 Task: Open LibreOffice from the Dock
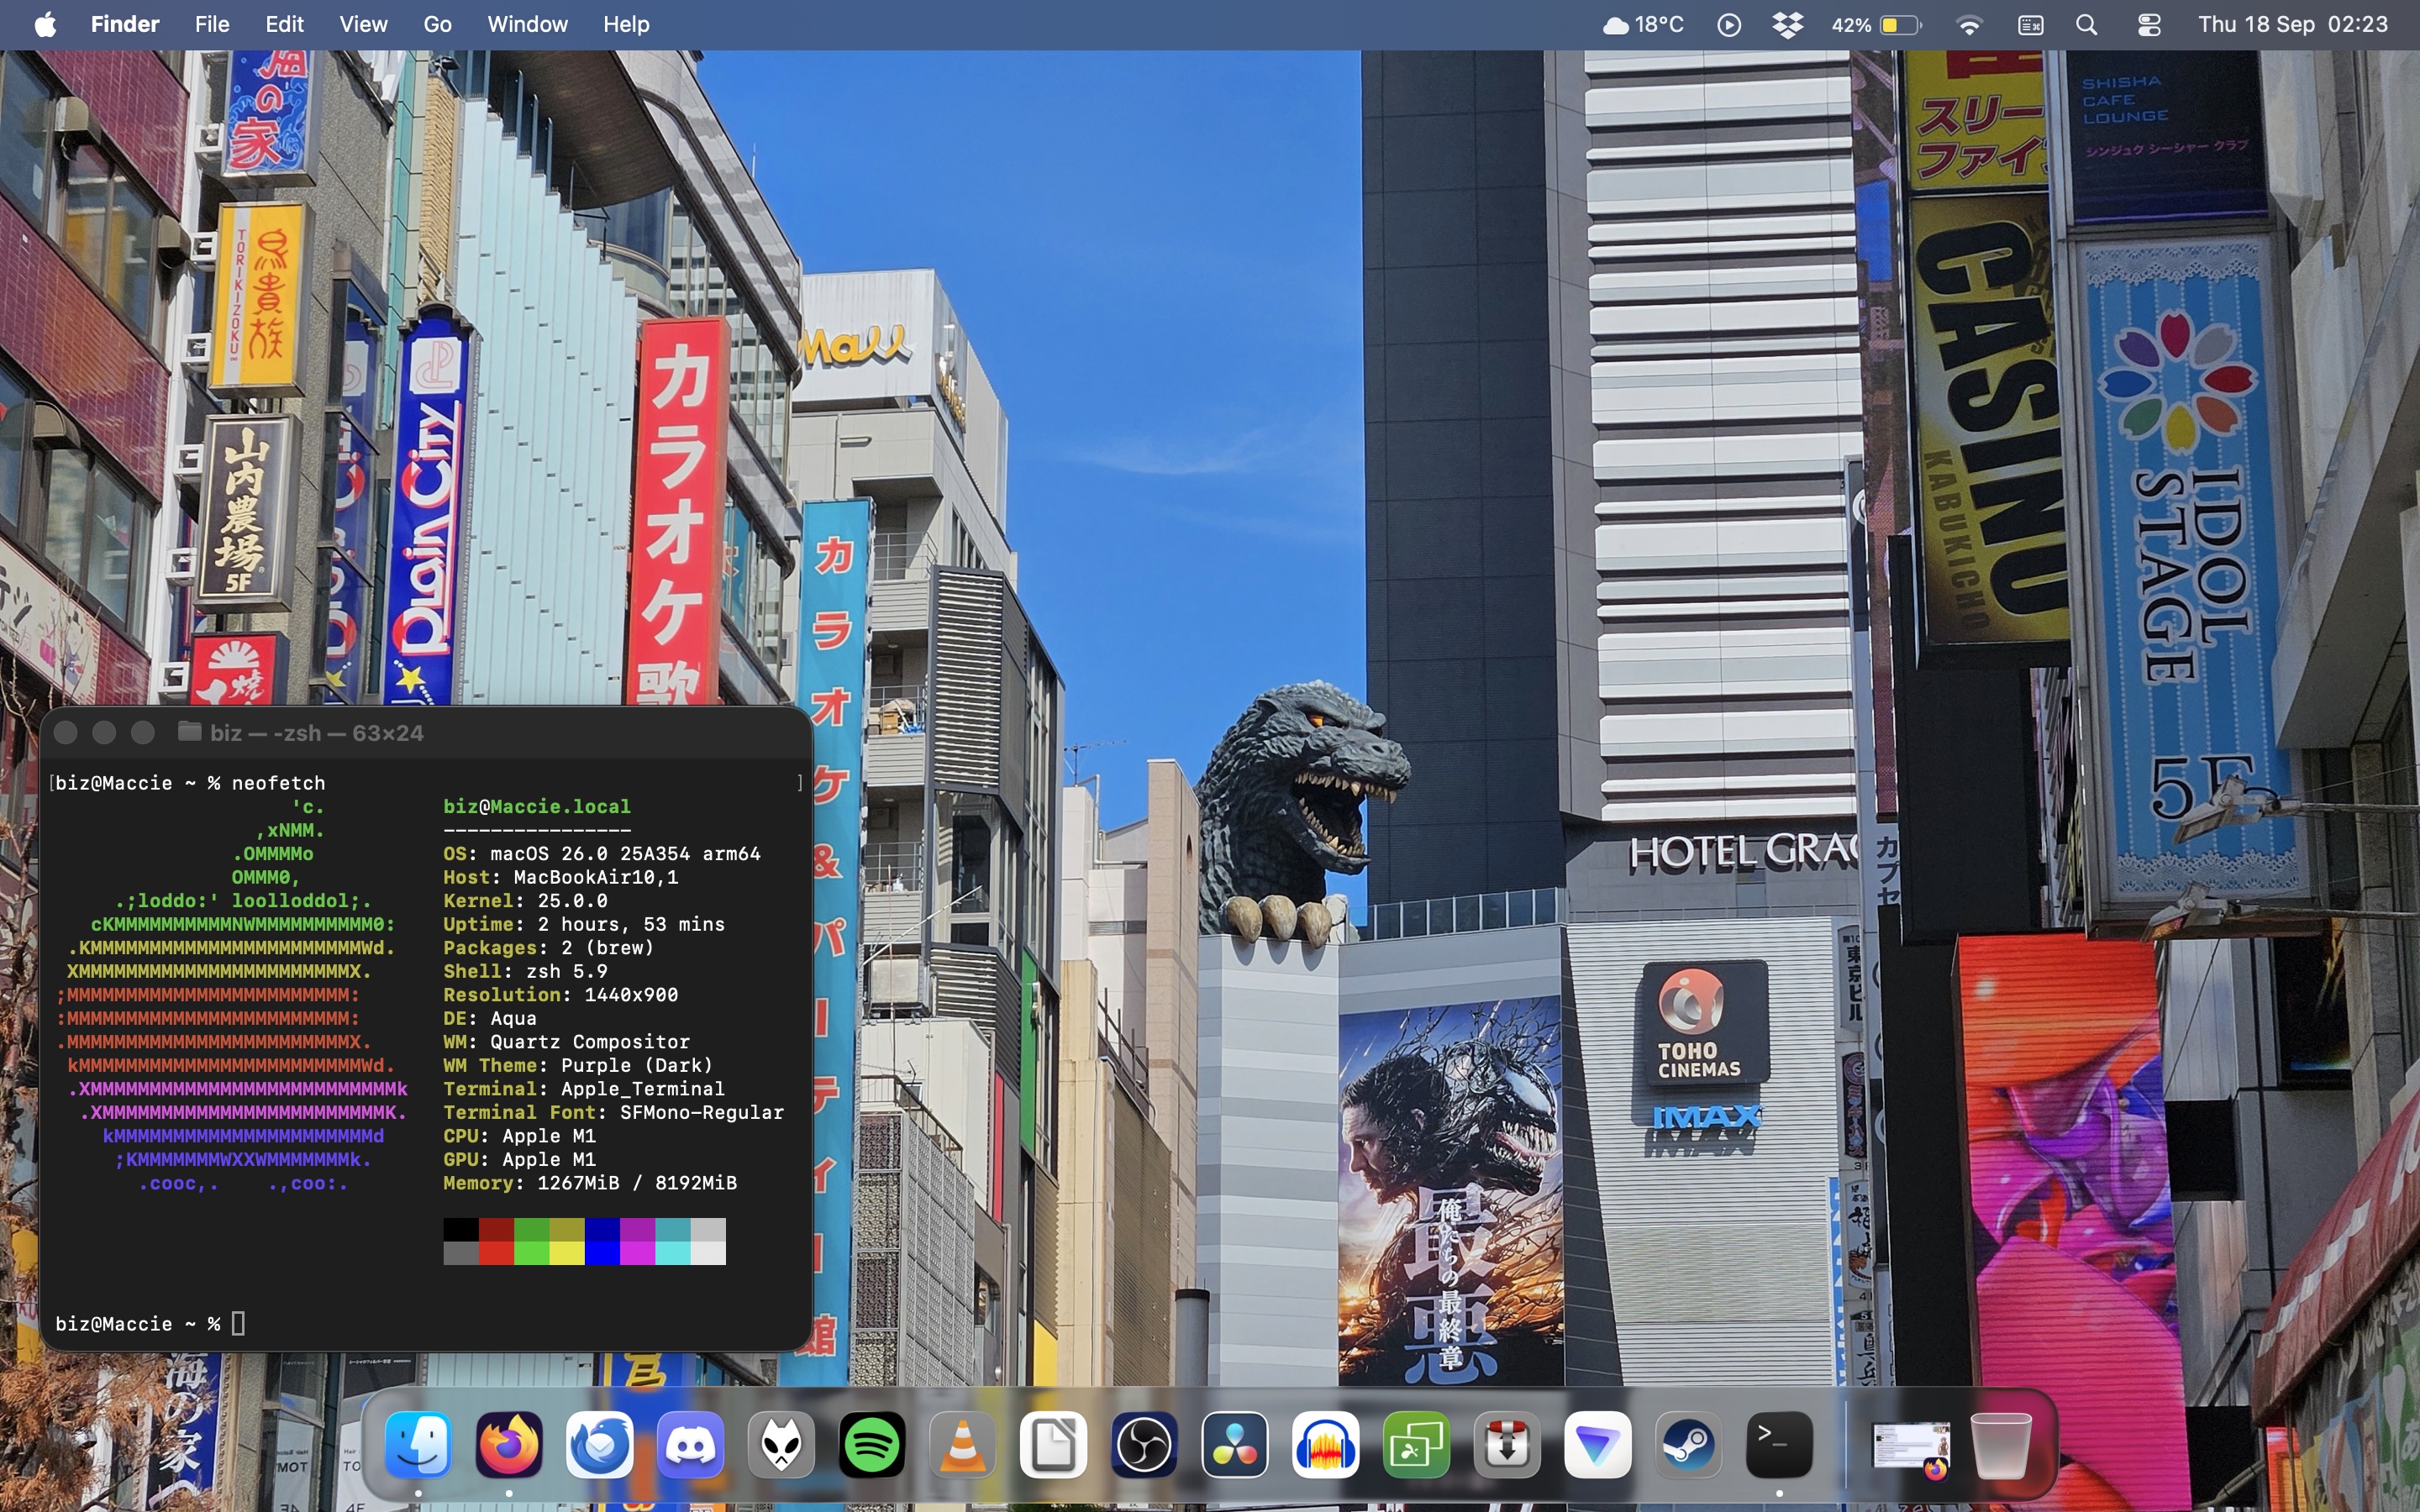coord(1053,1444)
